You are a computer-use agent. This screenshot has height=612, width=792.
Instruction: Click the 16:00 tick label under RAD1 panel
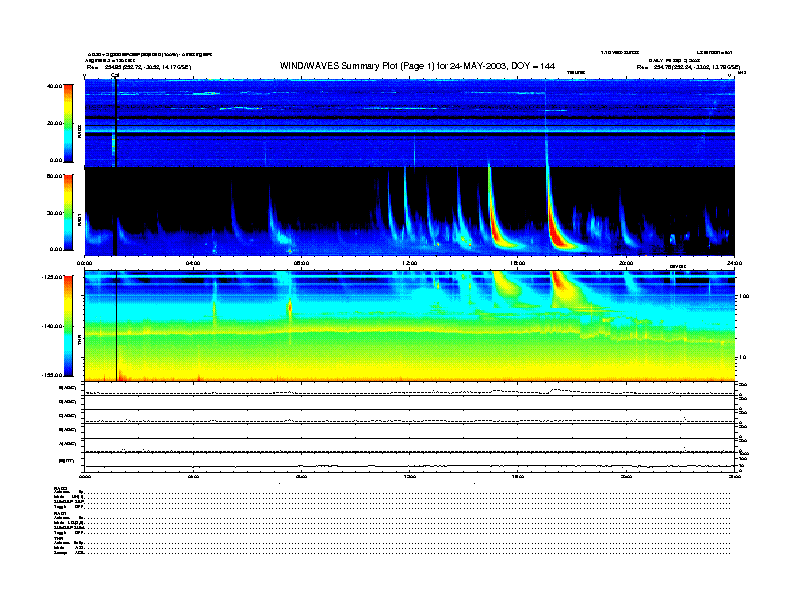click(518, 263)
